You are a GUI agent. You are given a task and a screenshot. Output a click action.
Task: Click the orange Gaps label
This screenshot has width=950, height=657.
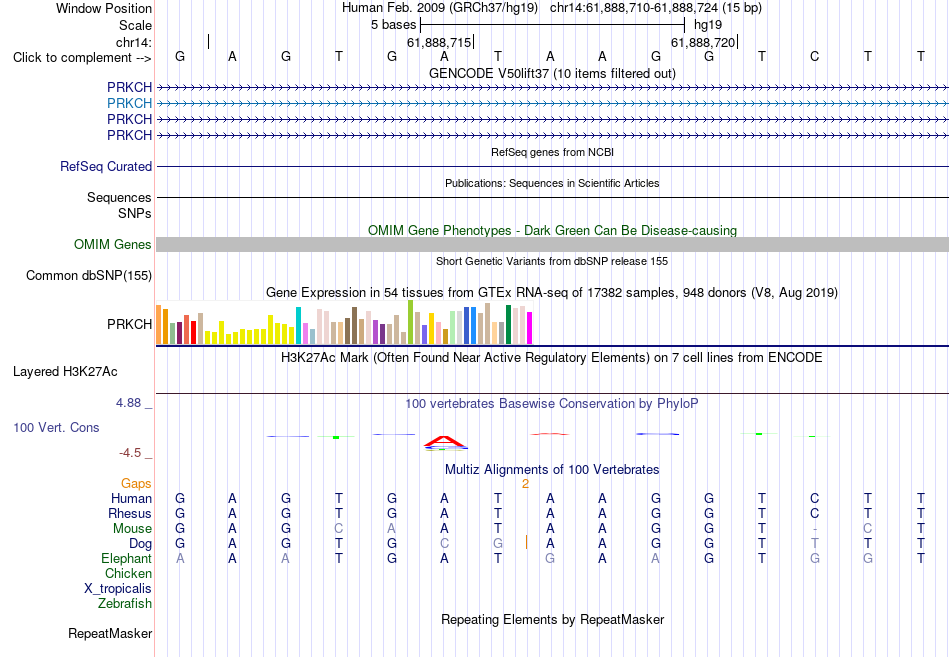(136, 484)
